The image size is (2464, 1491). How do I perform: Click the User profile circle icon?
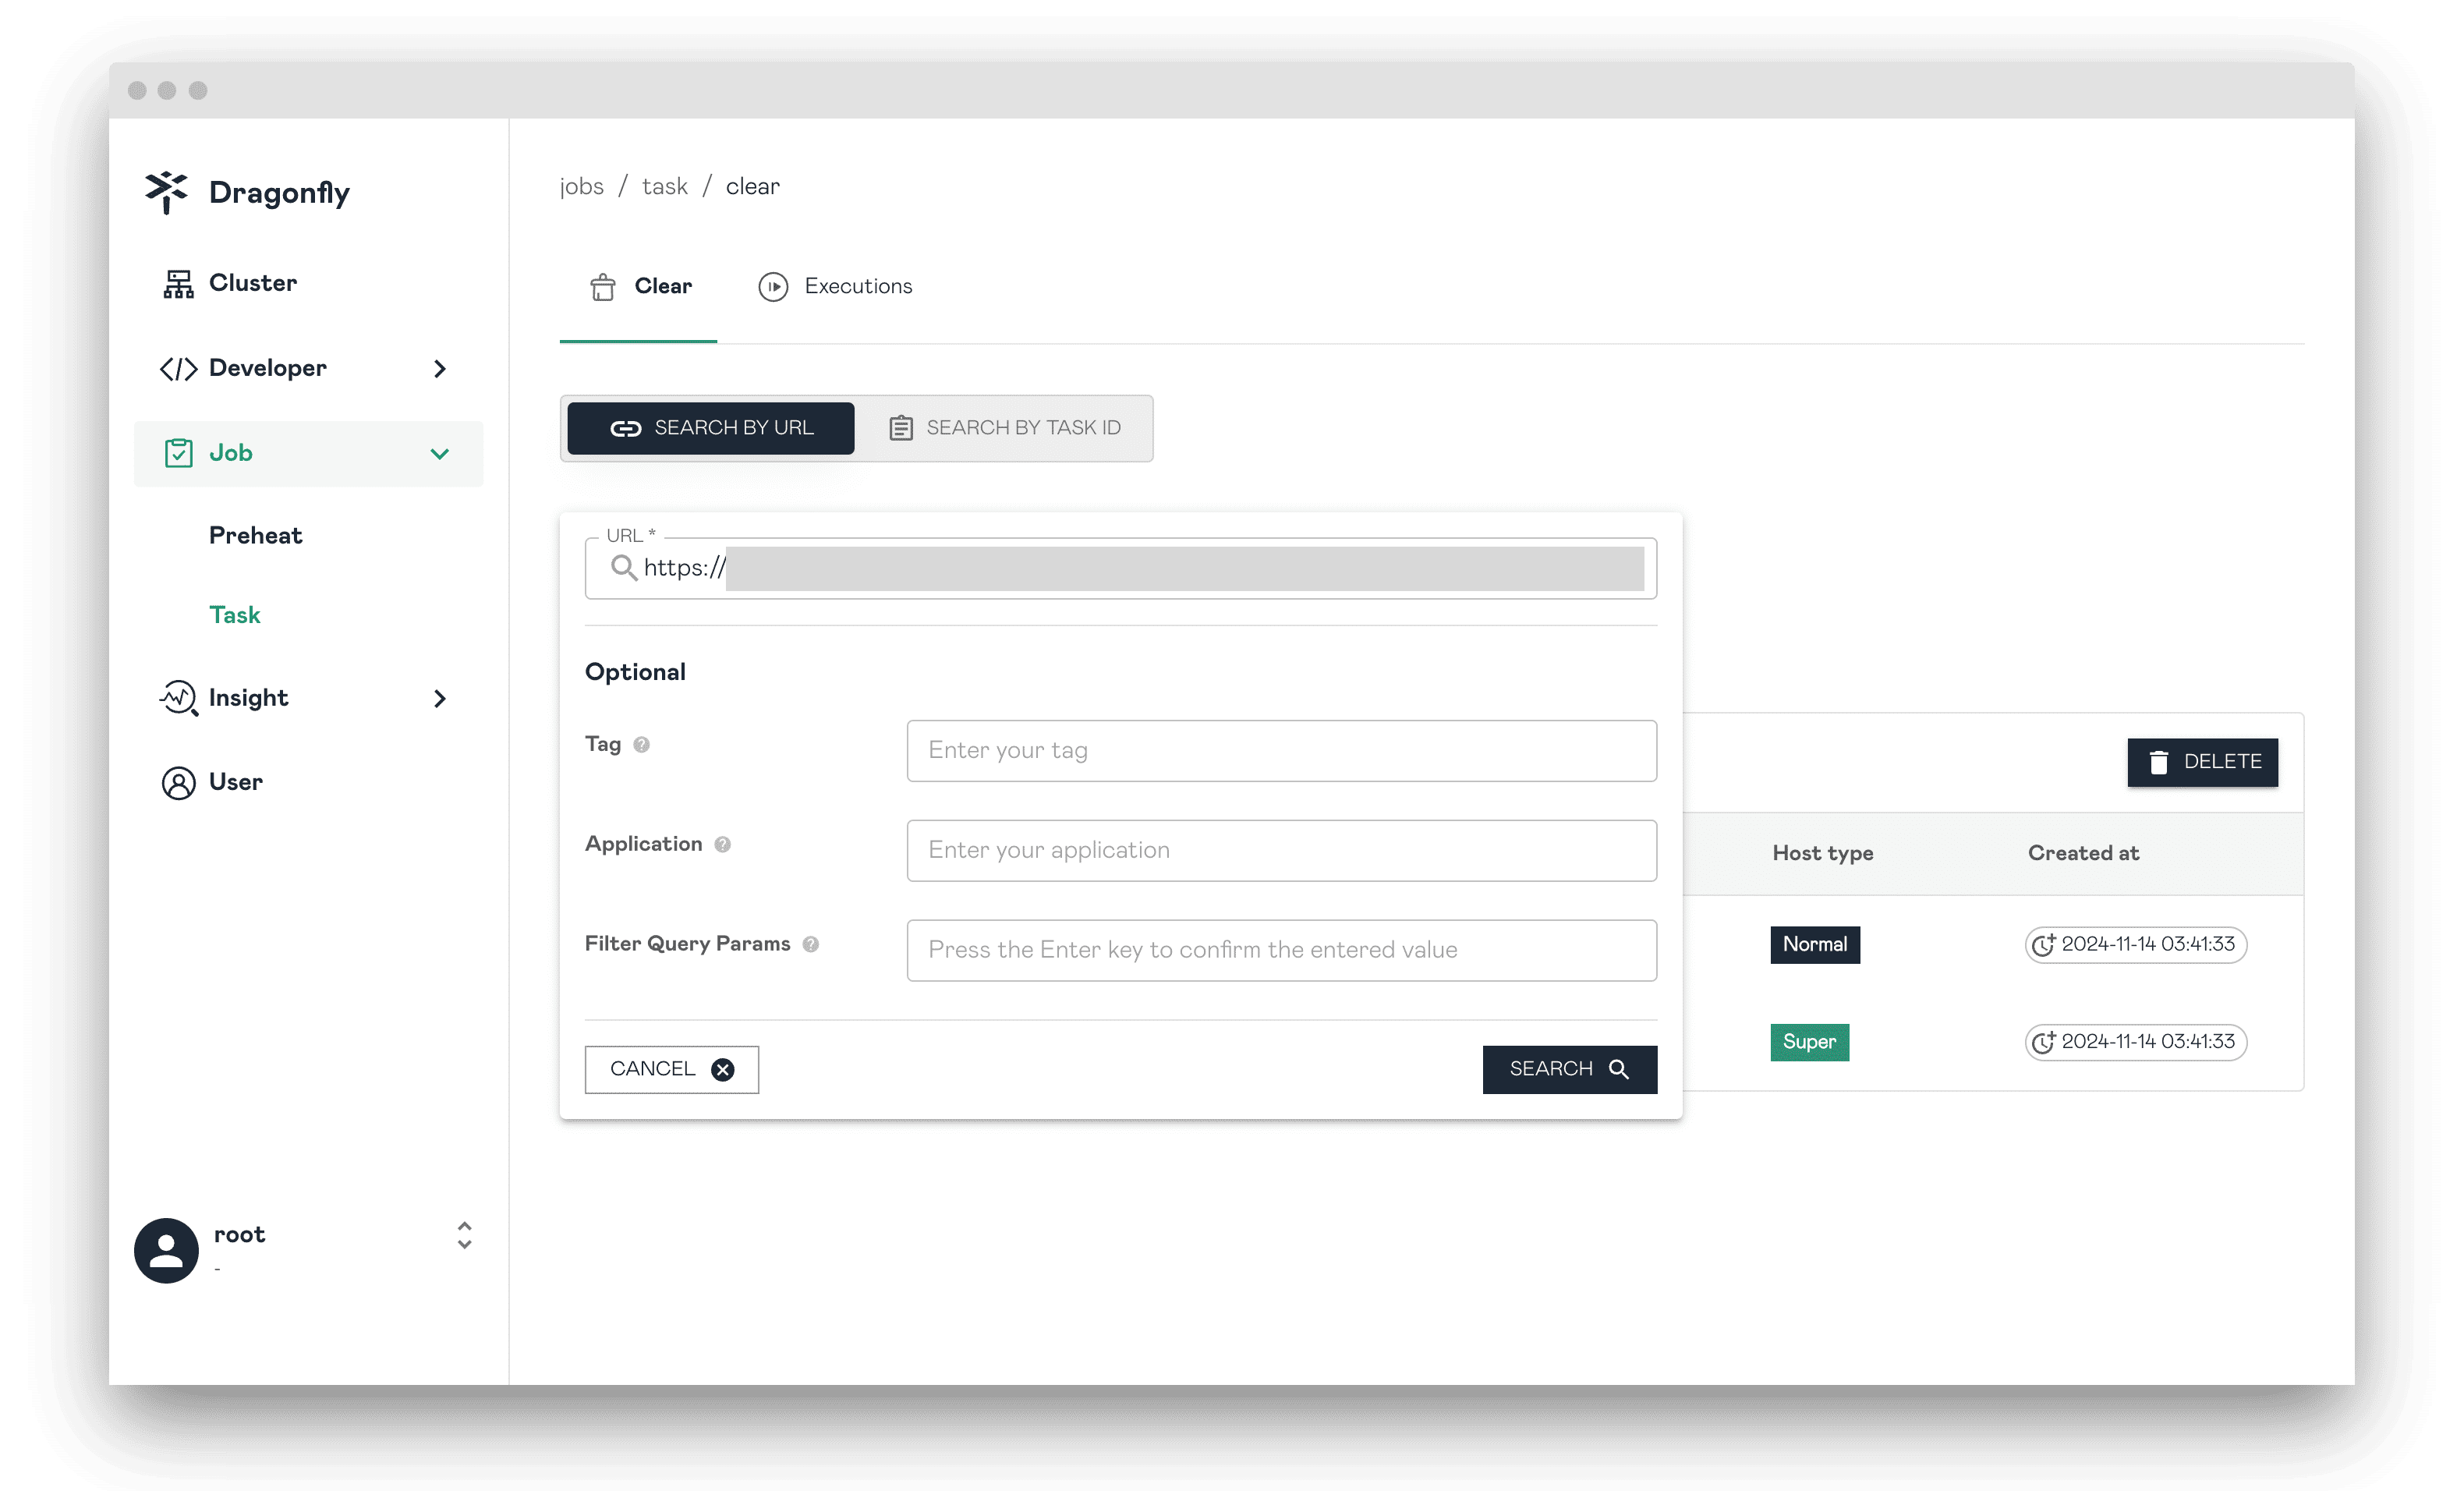click(x=178, y=783)
